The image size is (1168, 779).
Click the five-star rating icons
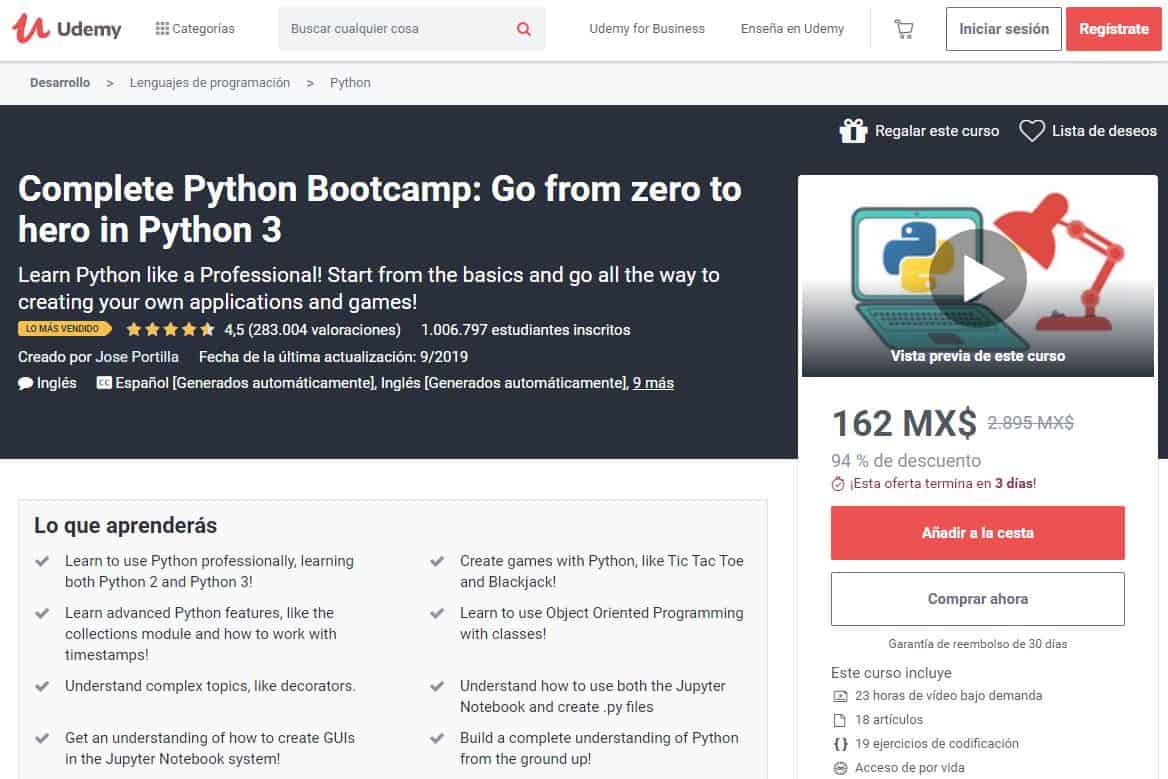point(171,329)
